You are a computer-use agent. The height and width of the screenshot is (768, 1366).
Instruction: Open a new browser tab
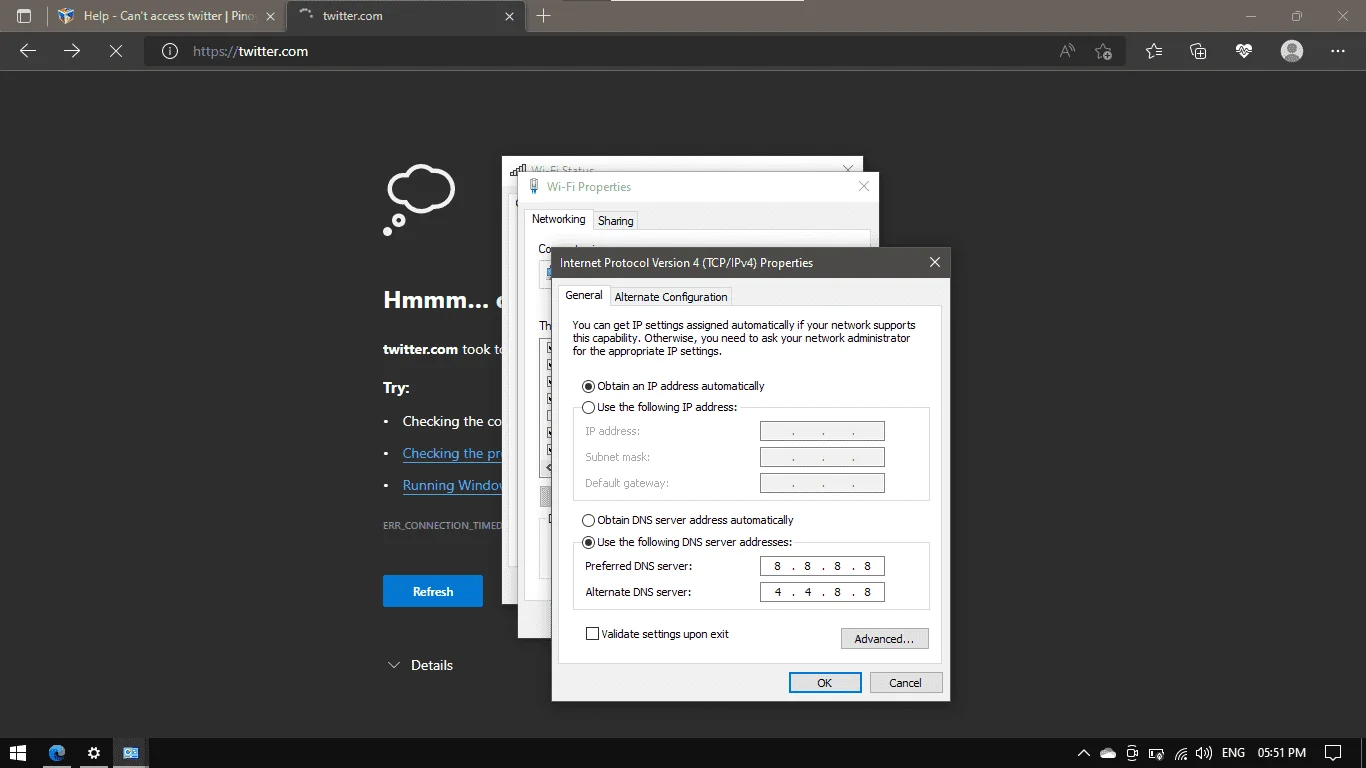[543, 16]
